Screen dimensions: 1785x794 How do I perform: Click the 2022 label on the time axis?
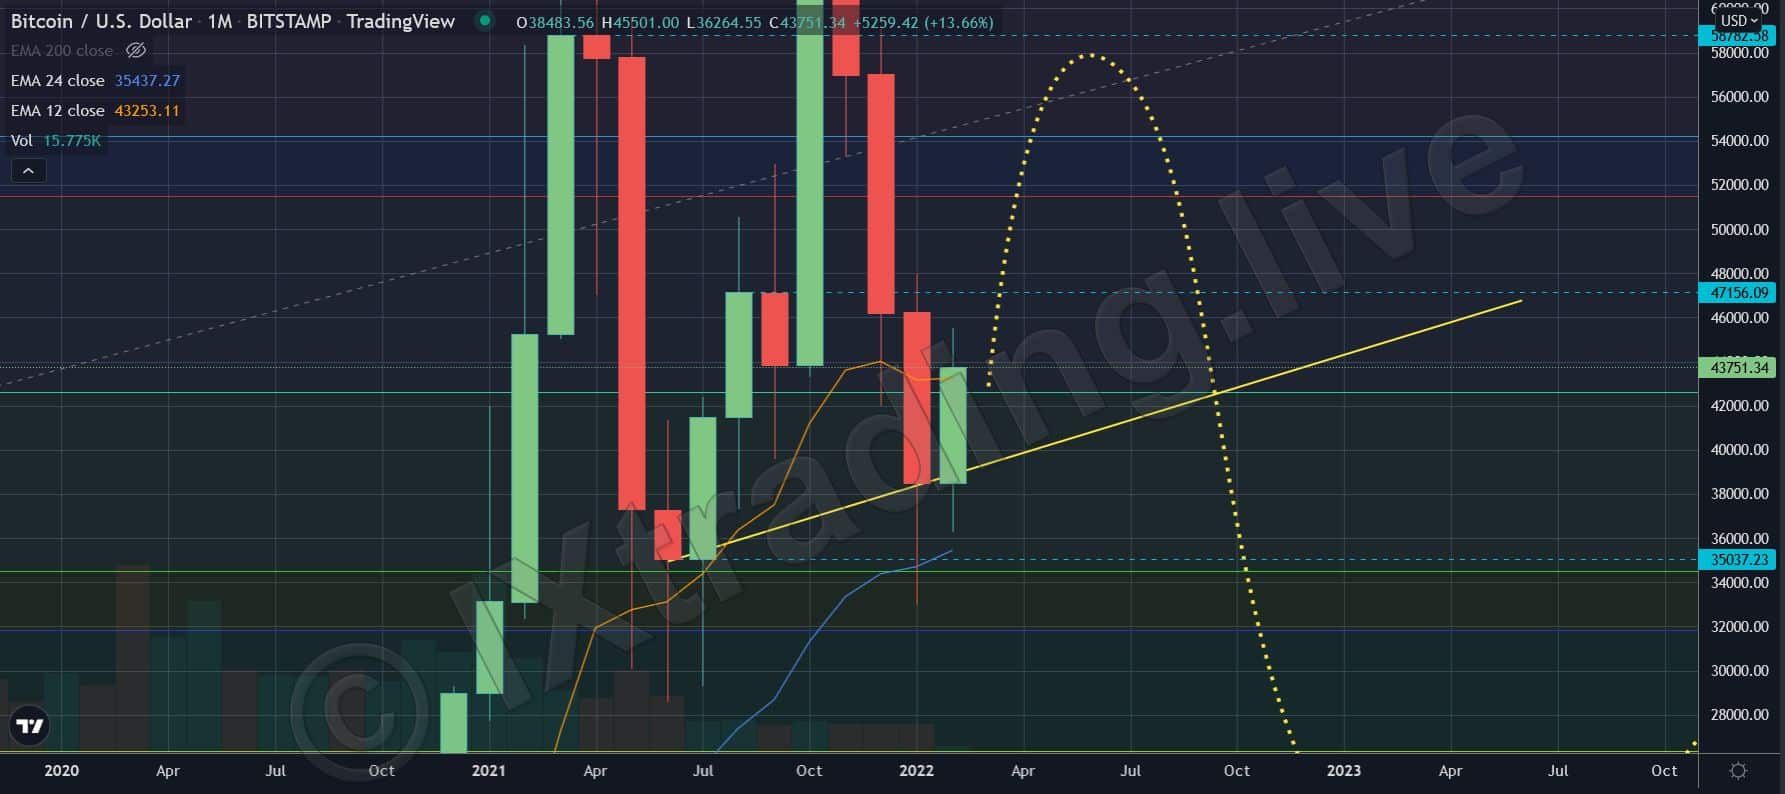pyautogui.click(x=916, y=770)
